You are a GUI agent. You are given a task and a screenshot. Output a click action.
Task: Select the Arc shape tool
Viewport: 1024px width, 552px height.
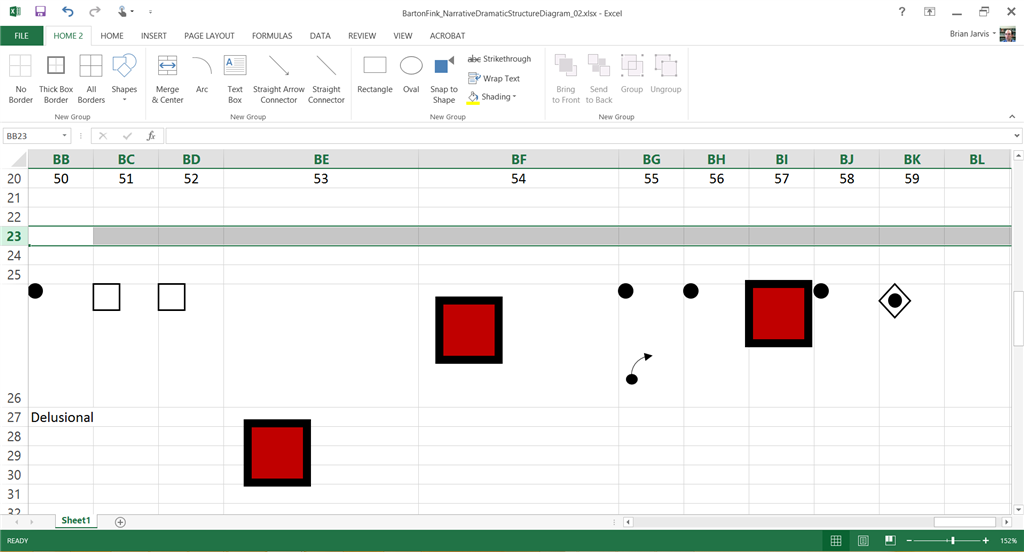coord(202,75)
